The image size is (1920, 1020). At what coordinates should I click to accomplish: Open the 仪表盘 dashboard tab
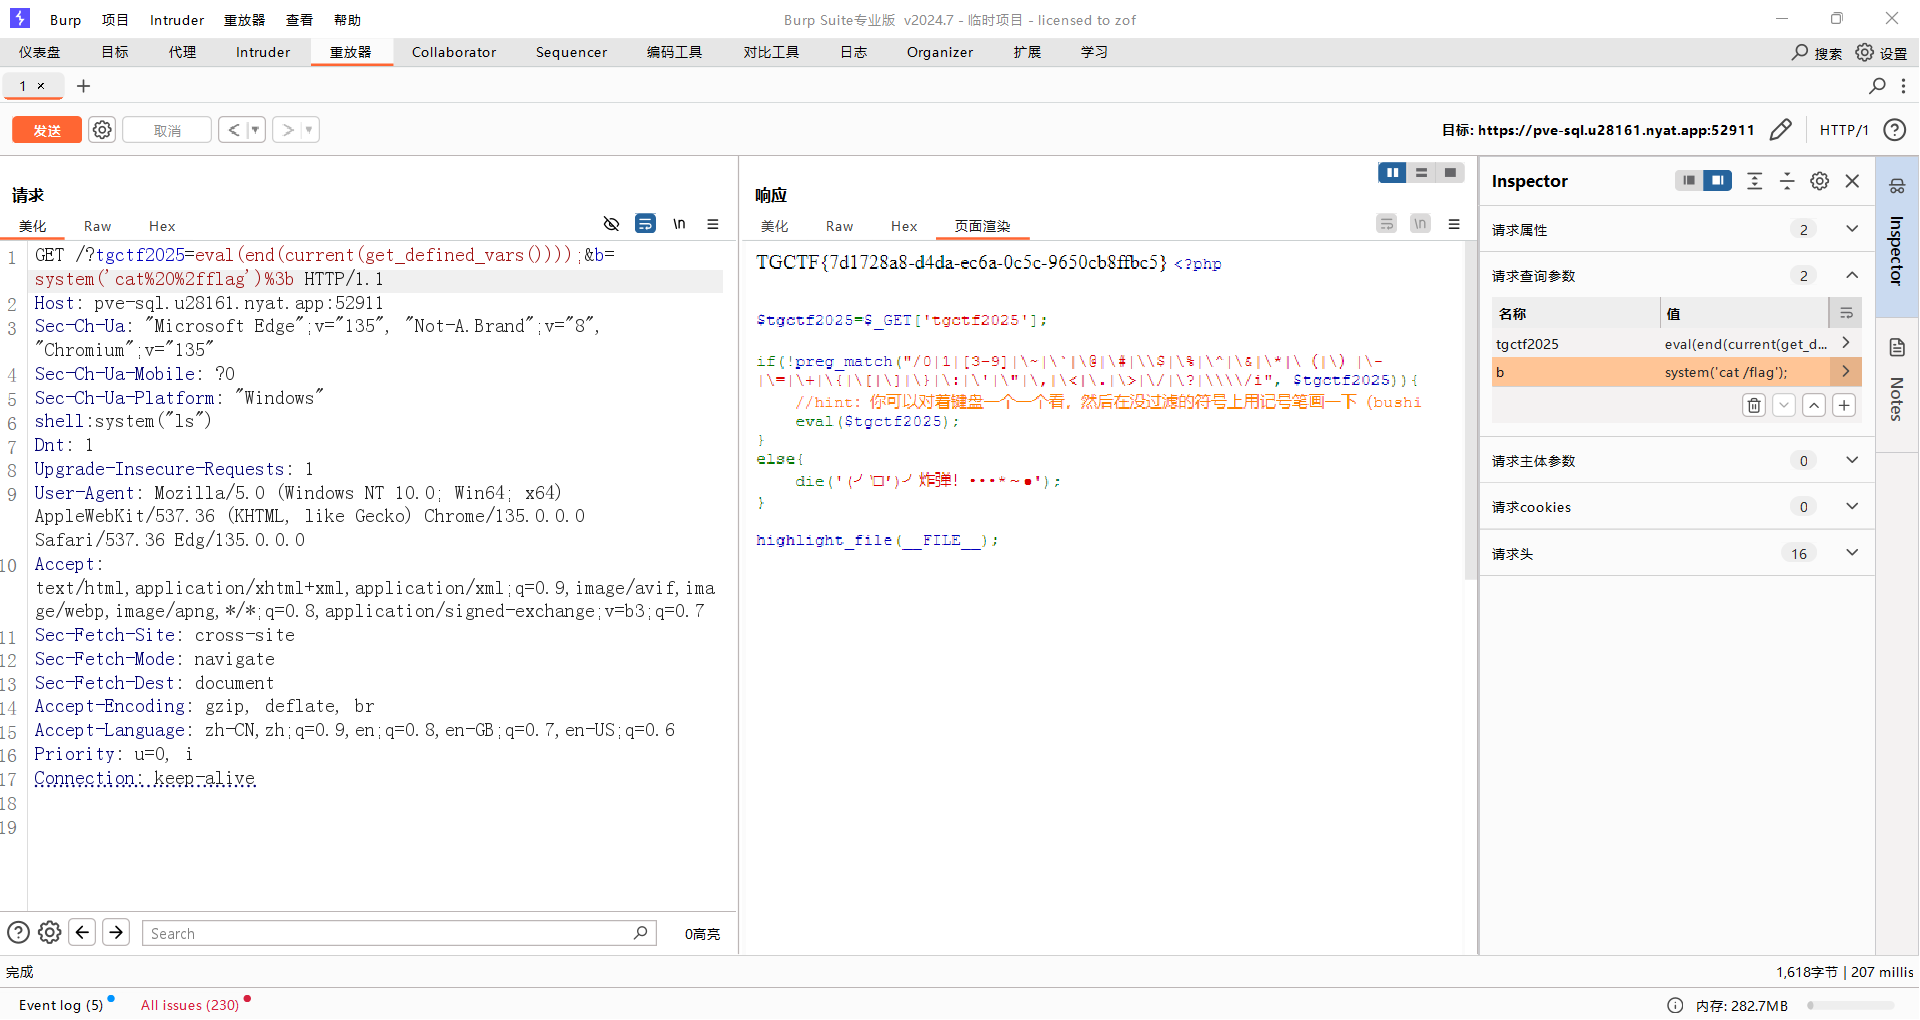click(40, 52)
